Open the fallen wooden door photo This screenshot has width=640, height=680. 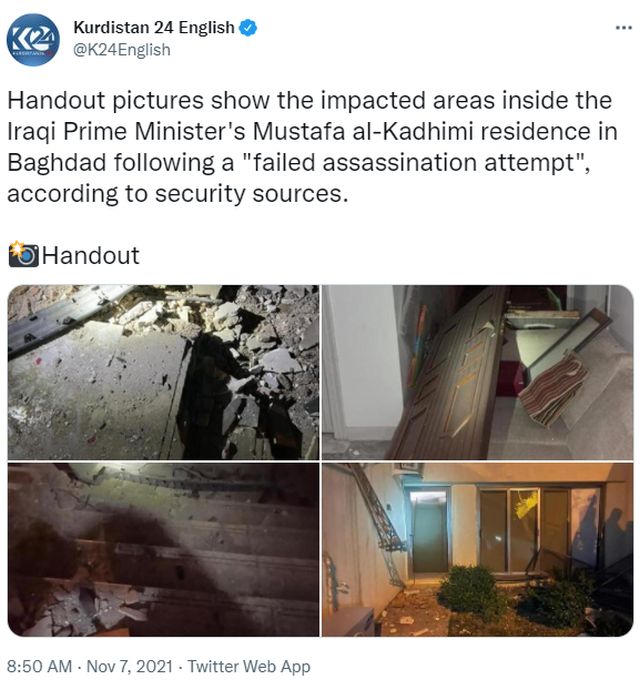tap(477, 372)
